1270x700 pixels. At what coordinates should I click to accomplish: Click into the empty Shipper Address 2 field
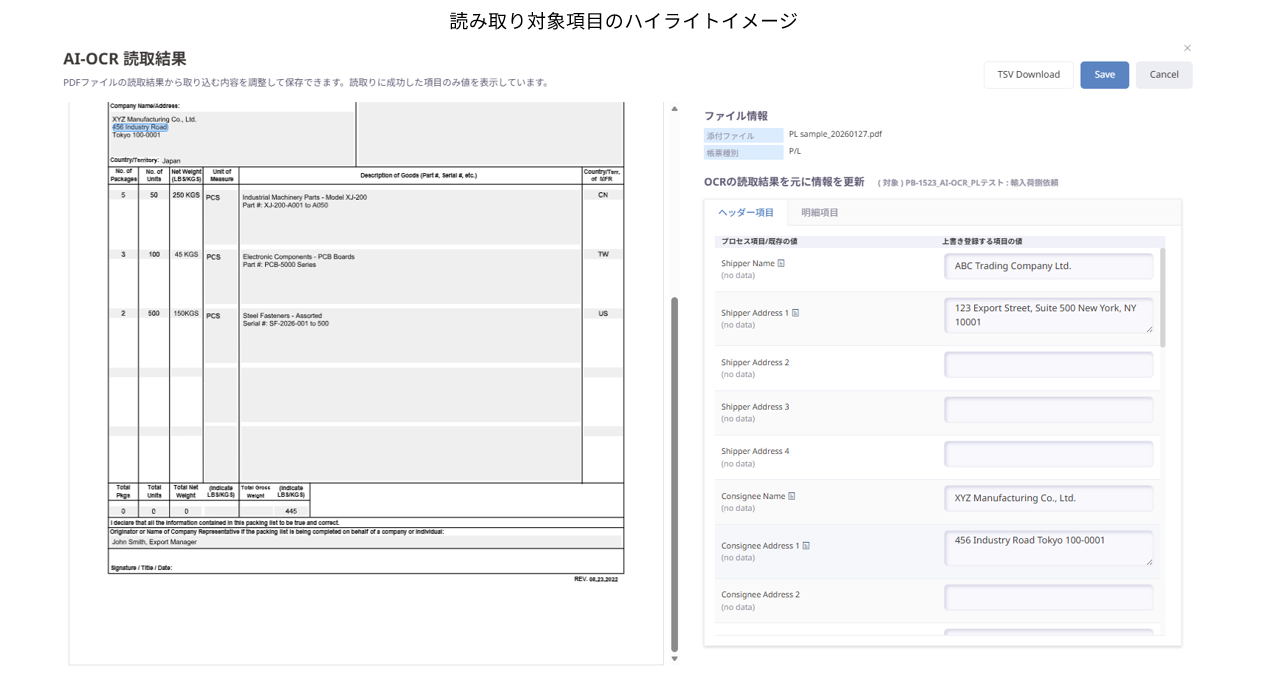[1048, 365]
